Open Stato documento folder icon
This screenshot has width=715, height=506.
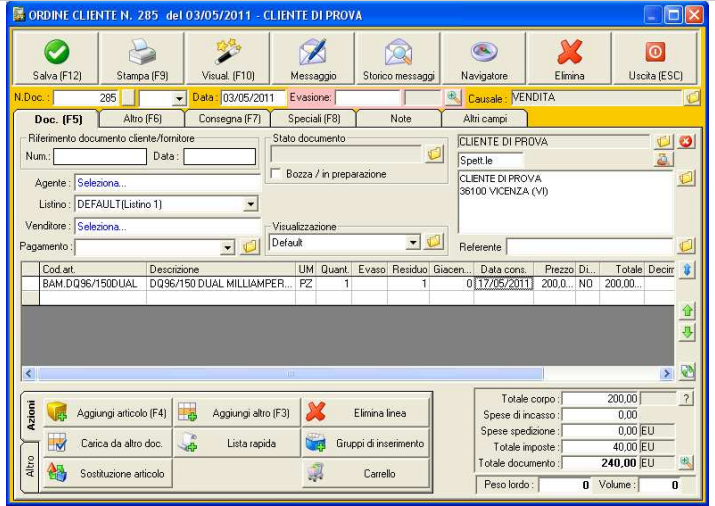434,154
